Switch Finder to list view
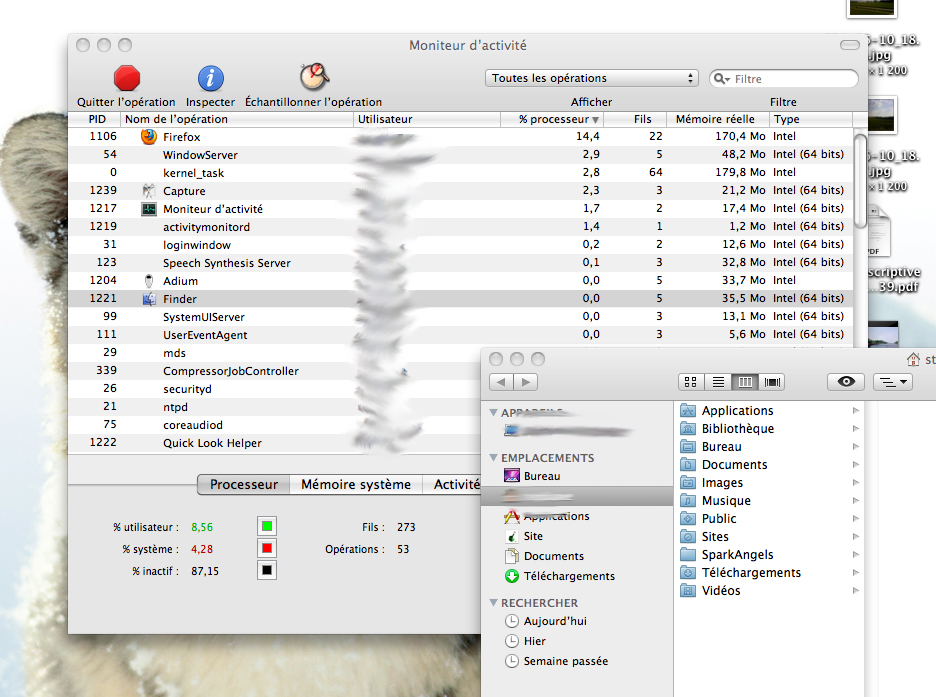Screen dimensions: 936x697 tap(718, 382)
